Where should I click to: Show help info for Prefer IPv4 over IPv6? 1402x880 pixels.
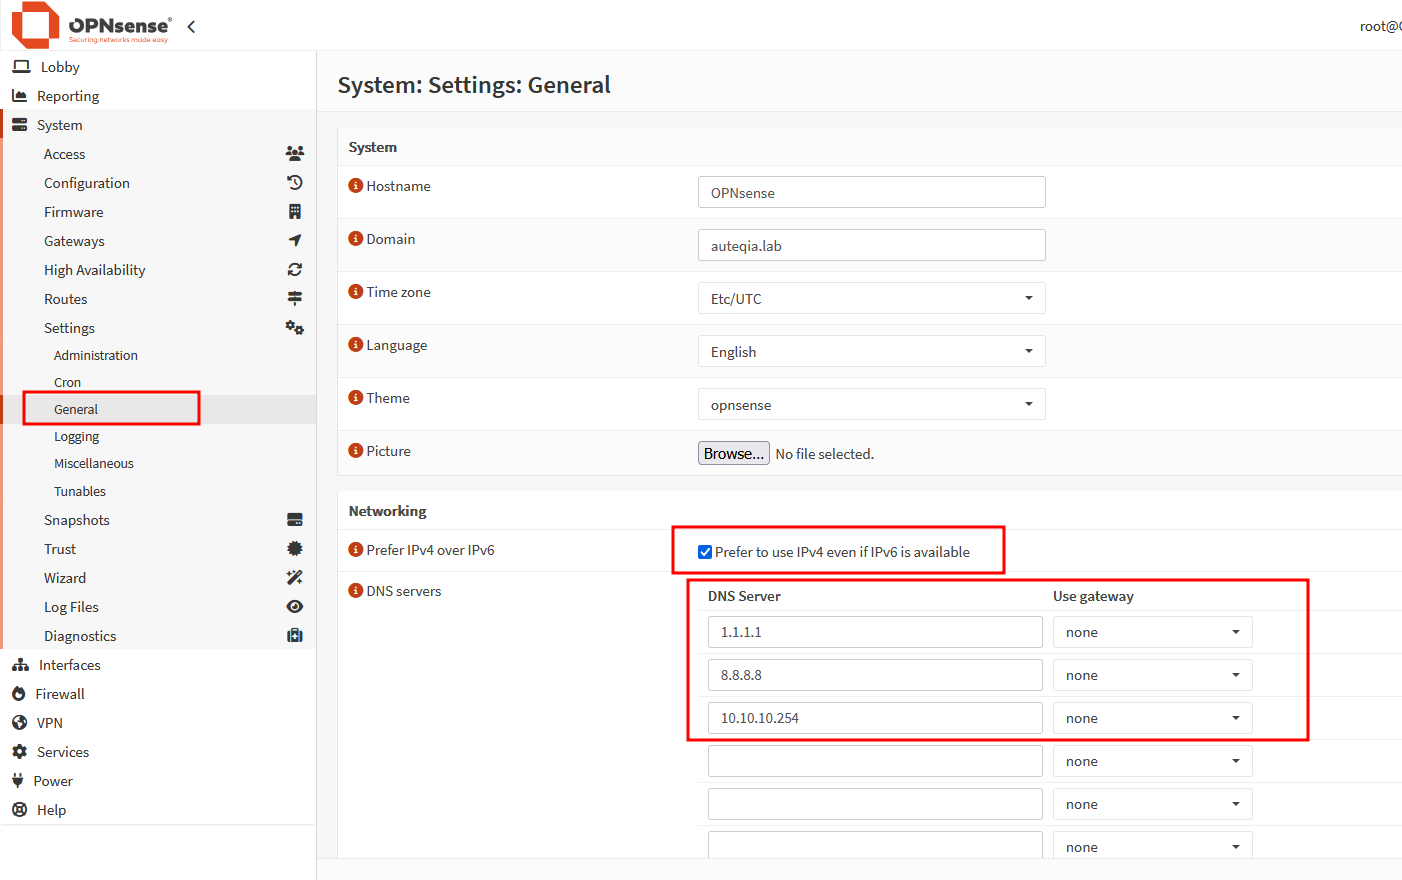tap(355, 550)
